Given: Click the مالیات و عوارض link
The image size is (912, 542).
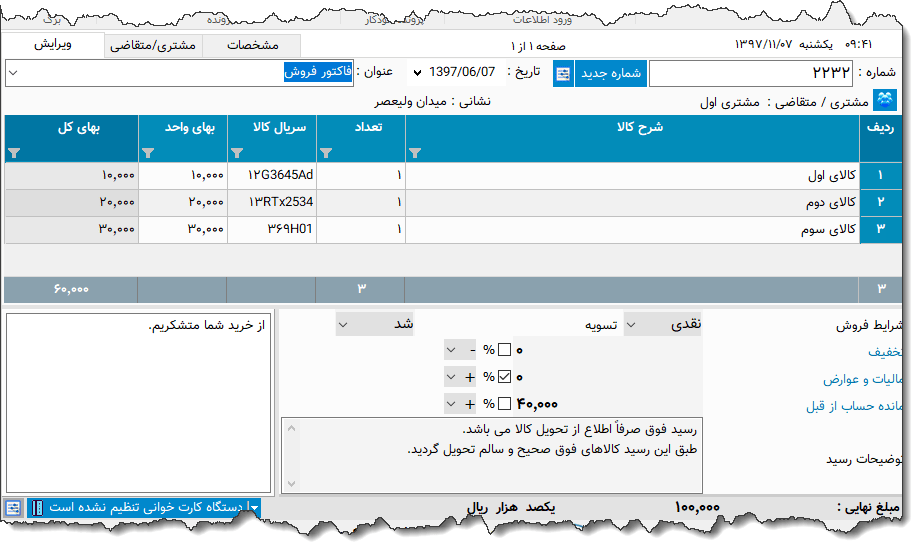Looking at the screenshot, I should pyautogui.click(x=862, y=379).
